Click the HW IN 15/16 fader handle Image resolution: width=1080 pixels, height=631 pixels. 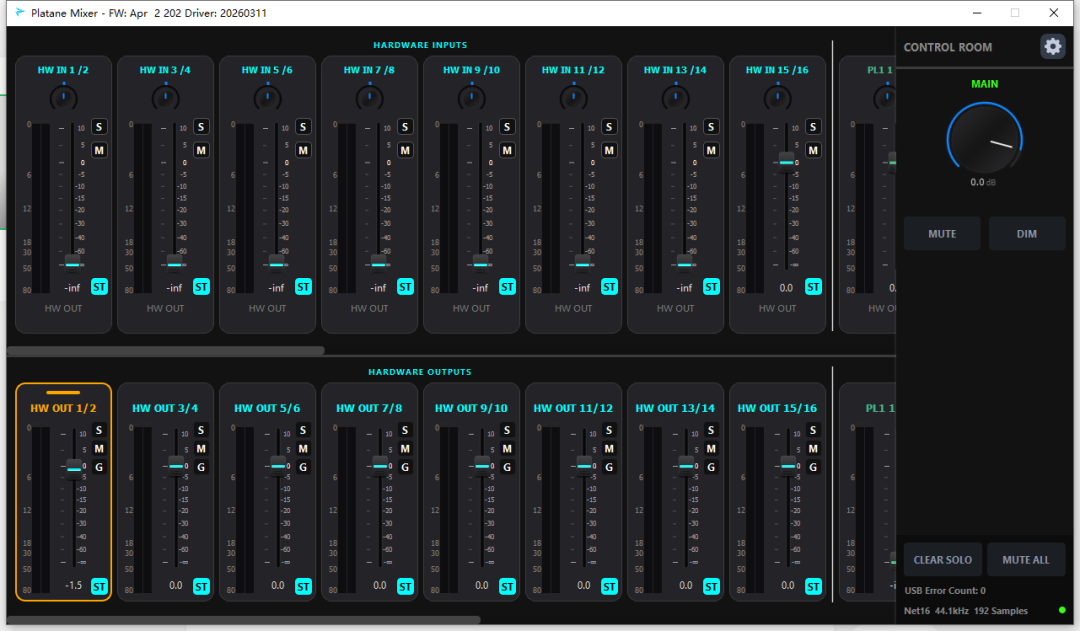point(787,161)
